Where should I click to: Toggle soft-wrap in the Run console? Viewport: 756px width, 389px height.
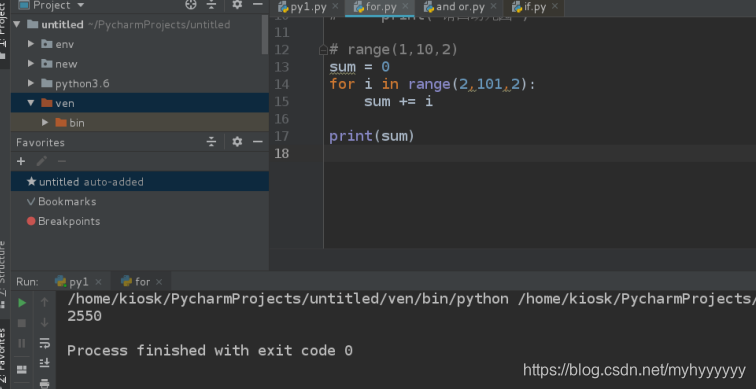44,343
